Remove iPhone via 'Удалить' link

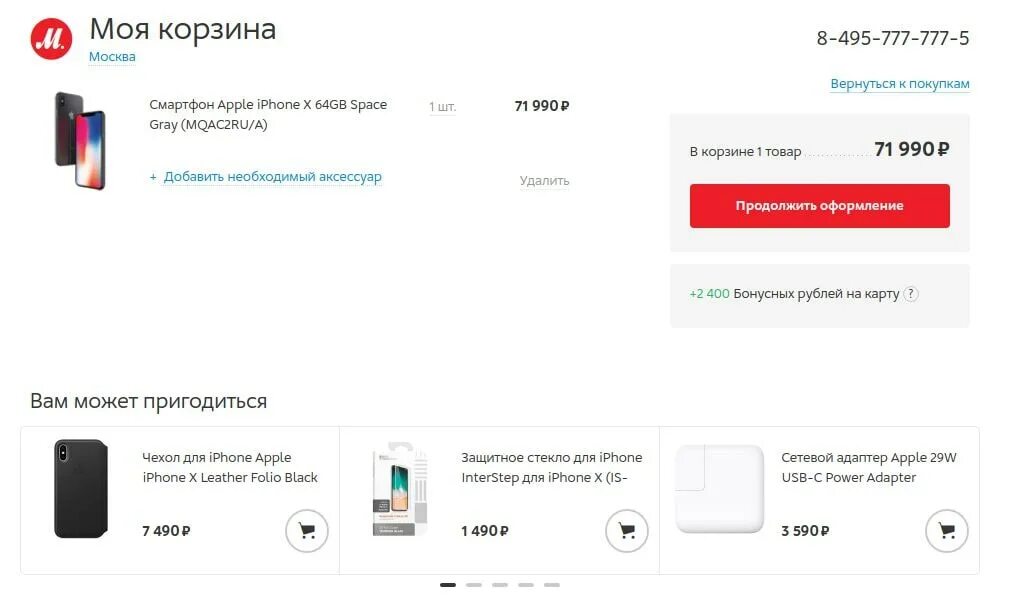pyautogui.click(x=544, y=181)
